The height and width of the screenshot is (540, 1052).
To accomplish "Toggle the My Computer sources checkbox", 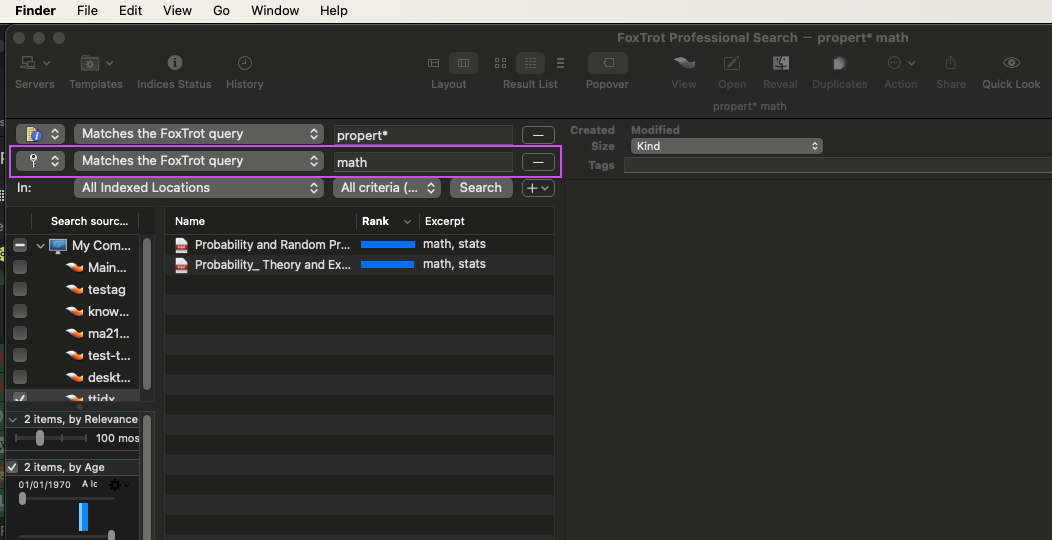I will click(20, 246).
